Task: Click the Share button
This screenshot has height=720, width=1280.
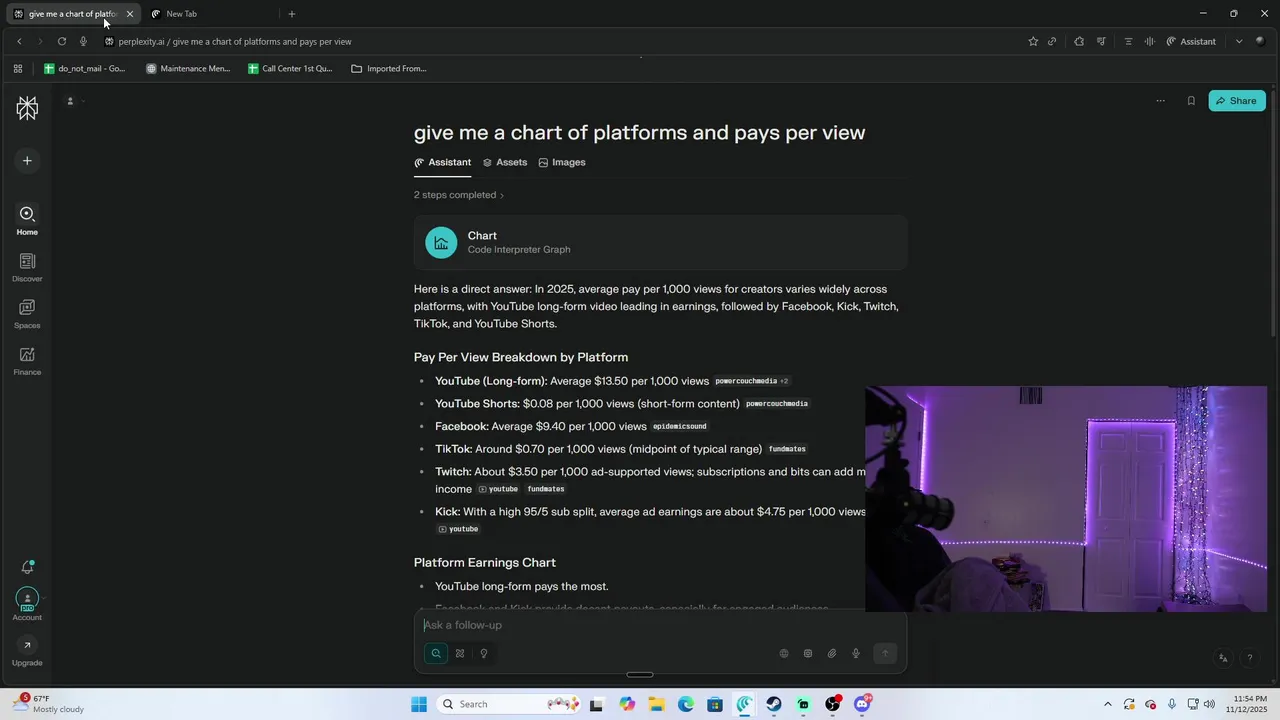Action: [x=1237, y=101]
